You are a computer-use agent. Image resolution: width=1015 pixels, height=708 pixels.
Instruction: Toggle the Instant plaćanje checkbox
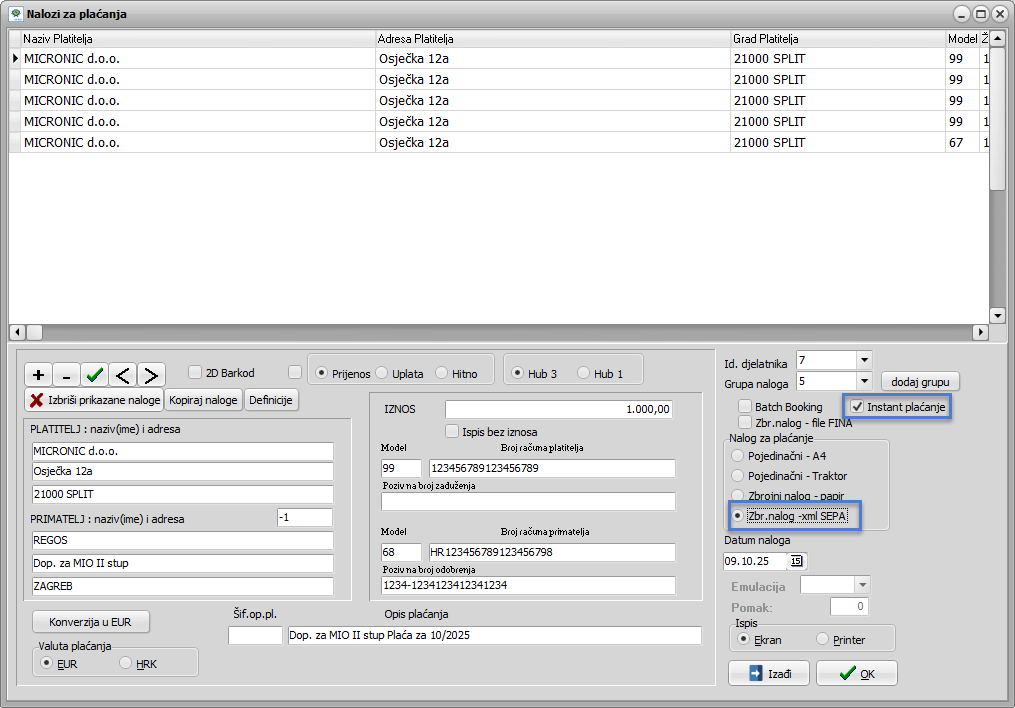(857, 407)
